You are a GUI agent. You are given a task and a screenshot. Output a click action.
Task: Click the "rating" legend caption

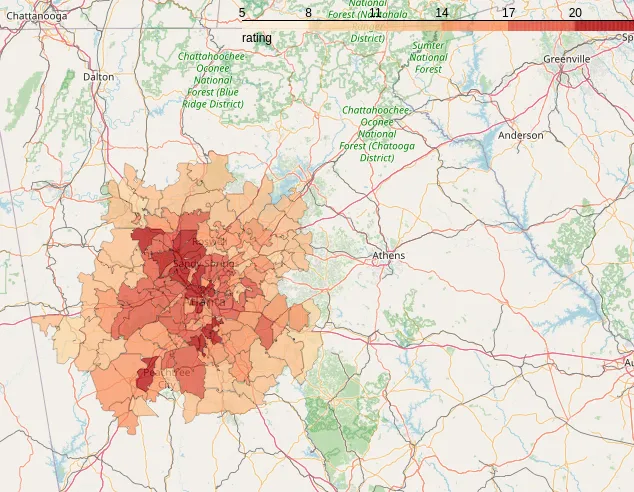click(x=257, y=37)
